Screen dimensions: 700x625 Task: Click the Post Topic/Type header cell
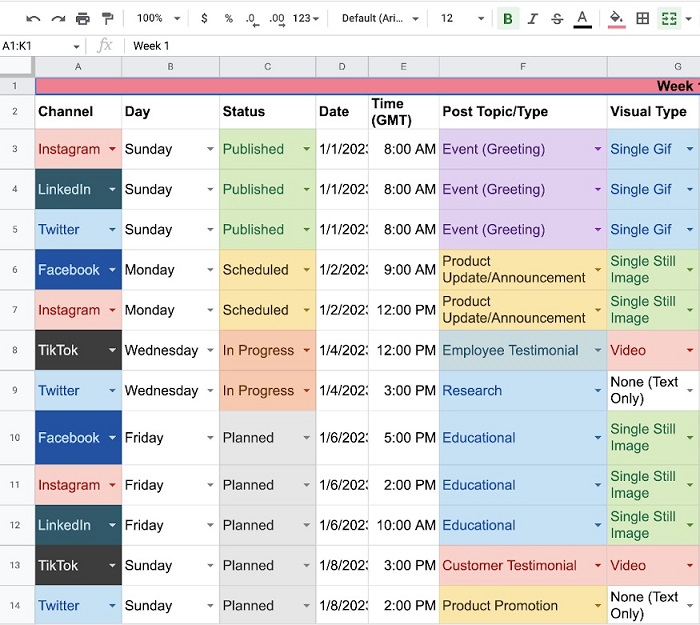click(x=523, y=112)
